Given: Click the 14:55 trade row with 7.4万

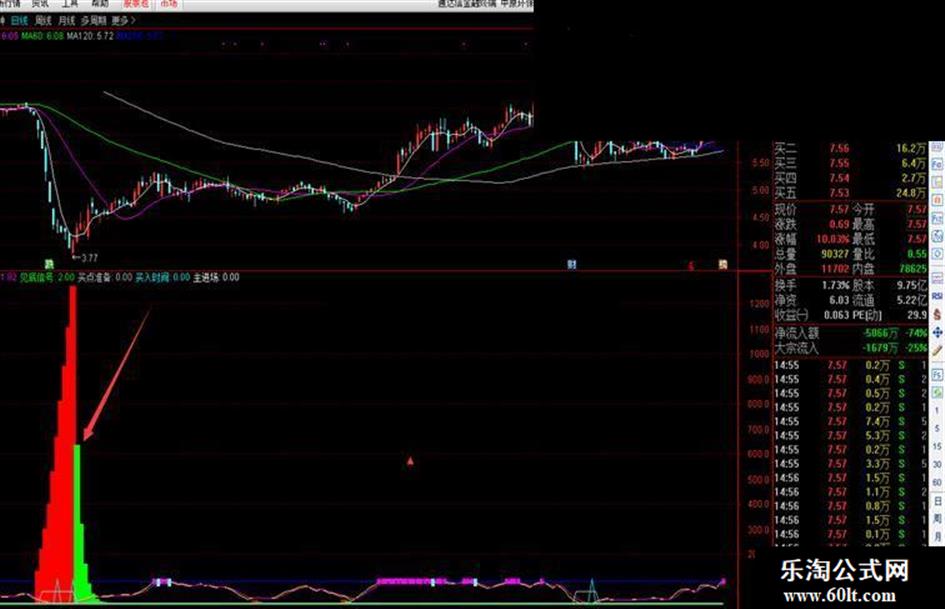Looking at the screenshot, I should 850,421.
